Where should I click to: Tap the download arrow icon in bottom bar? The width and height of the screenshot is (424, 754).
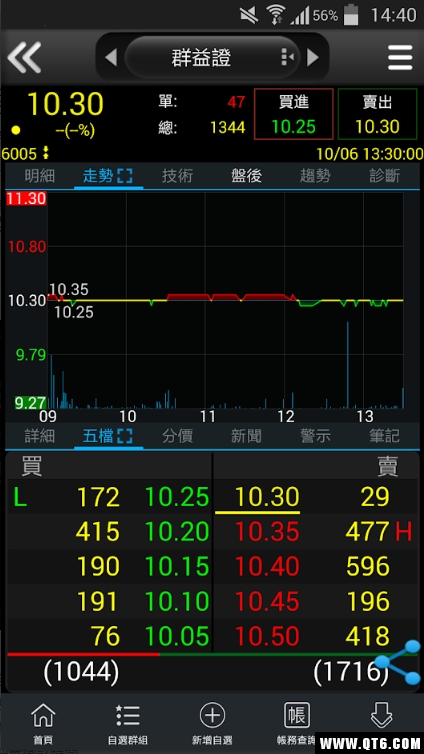click(x=381, y=716)
